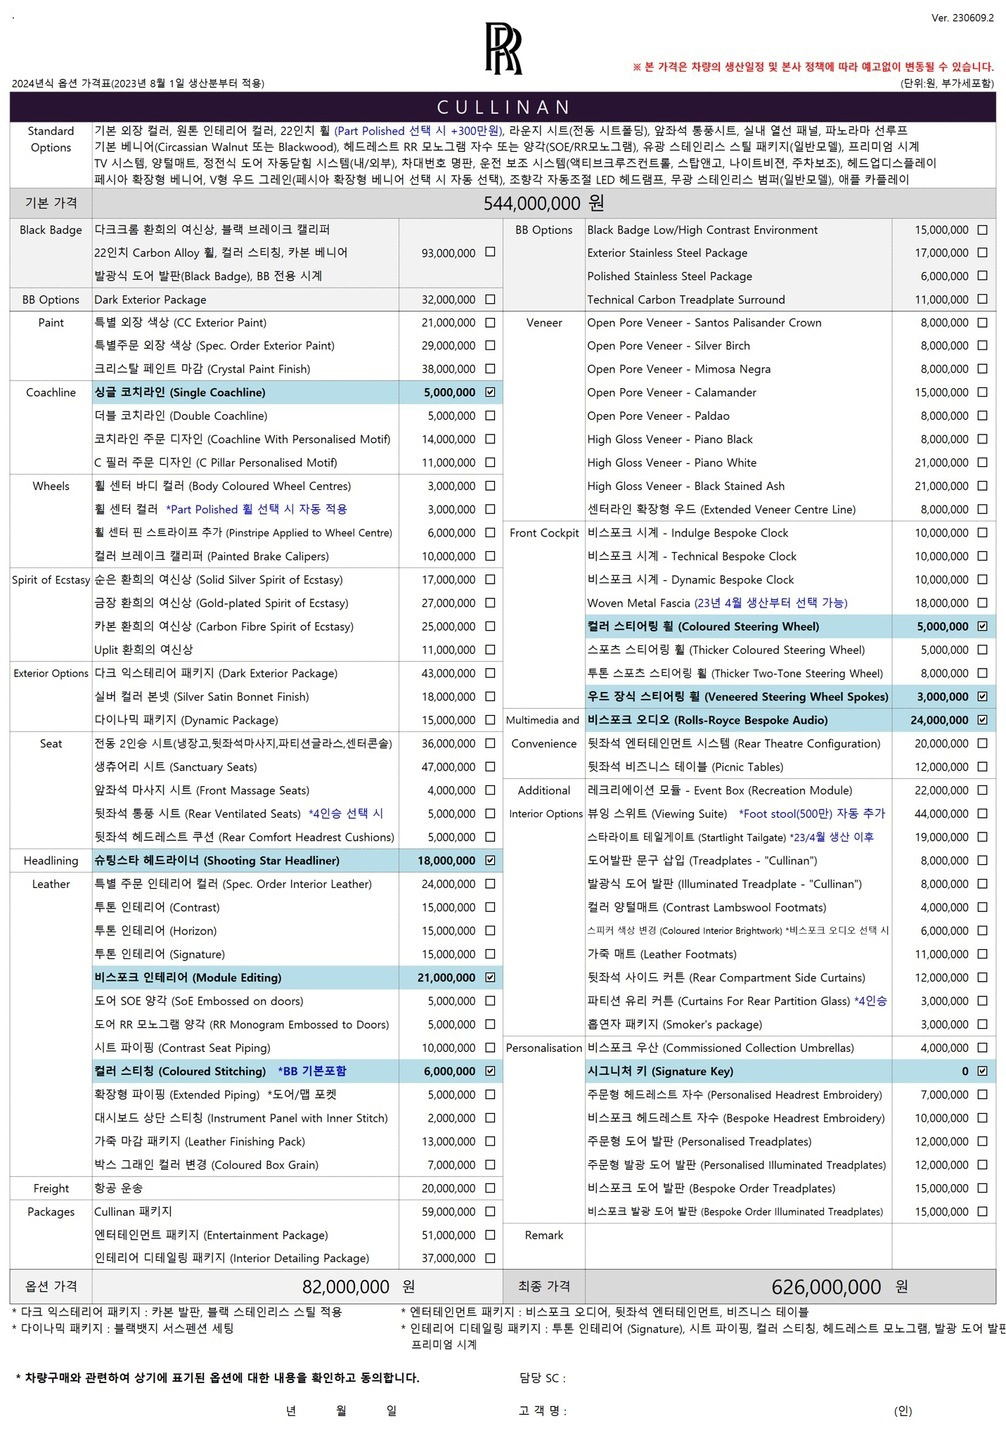The height and width of the screenshot is (1440, 1006).
Task: Tick the Piano Black veneer checkbox
Action: pyautogui.click(x=982, y=439)
